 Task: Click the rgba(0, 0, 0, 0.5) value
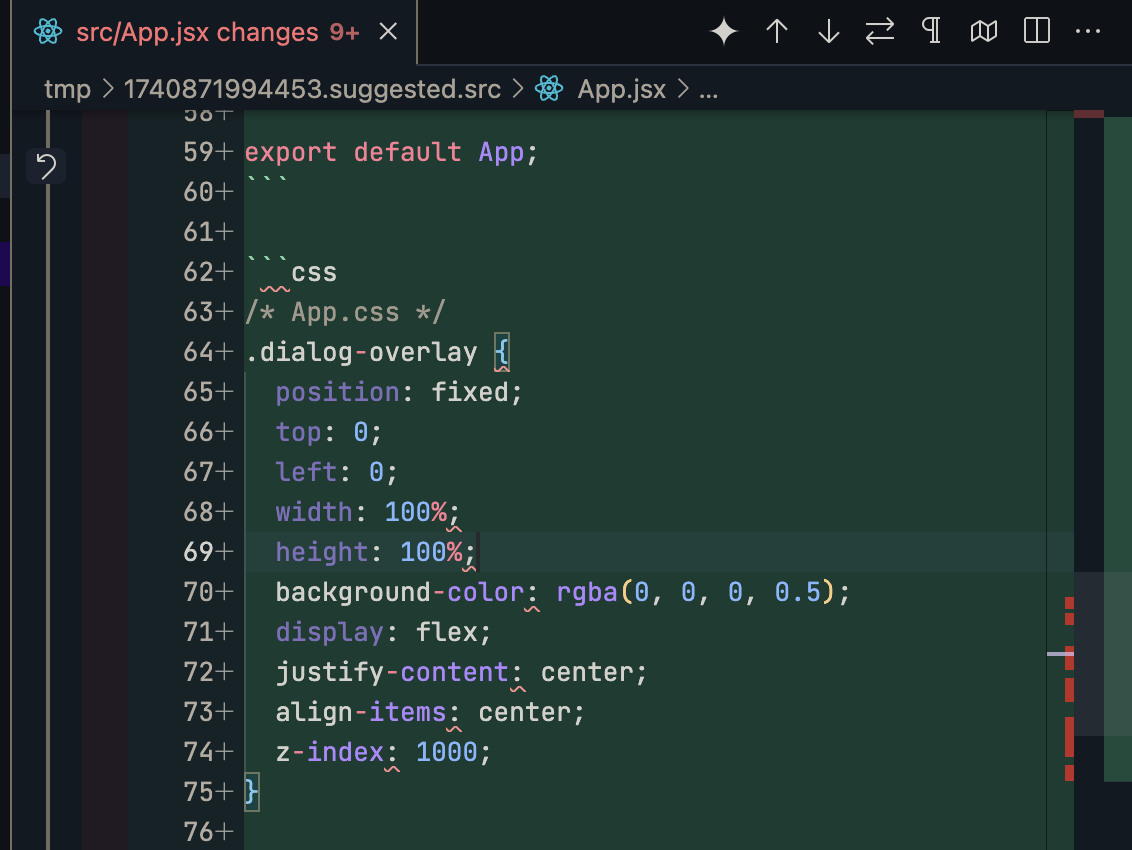(x=696, y=592)
